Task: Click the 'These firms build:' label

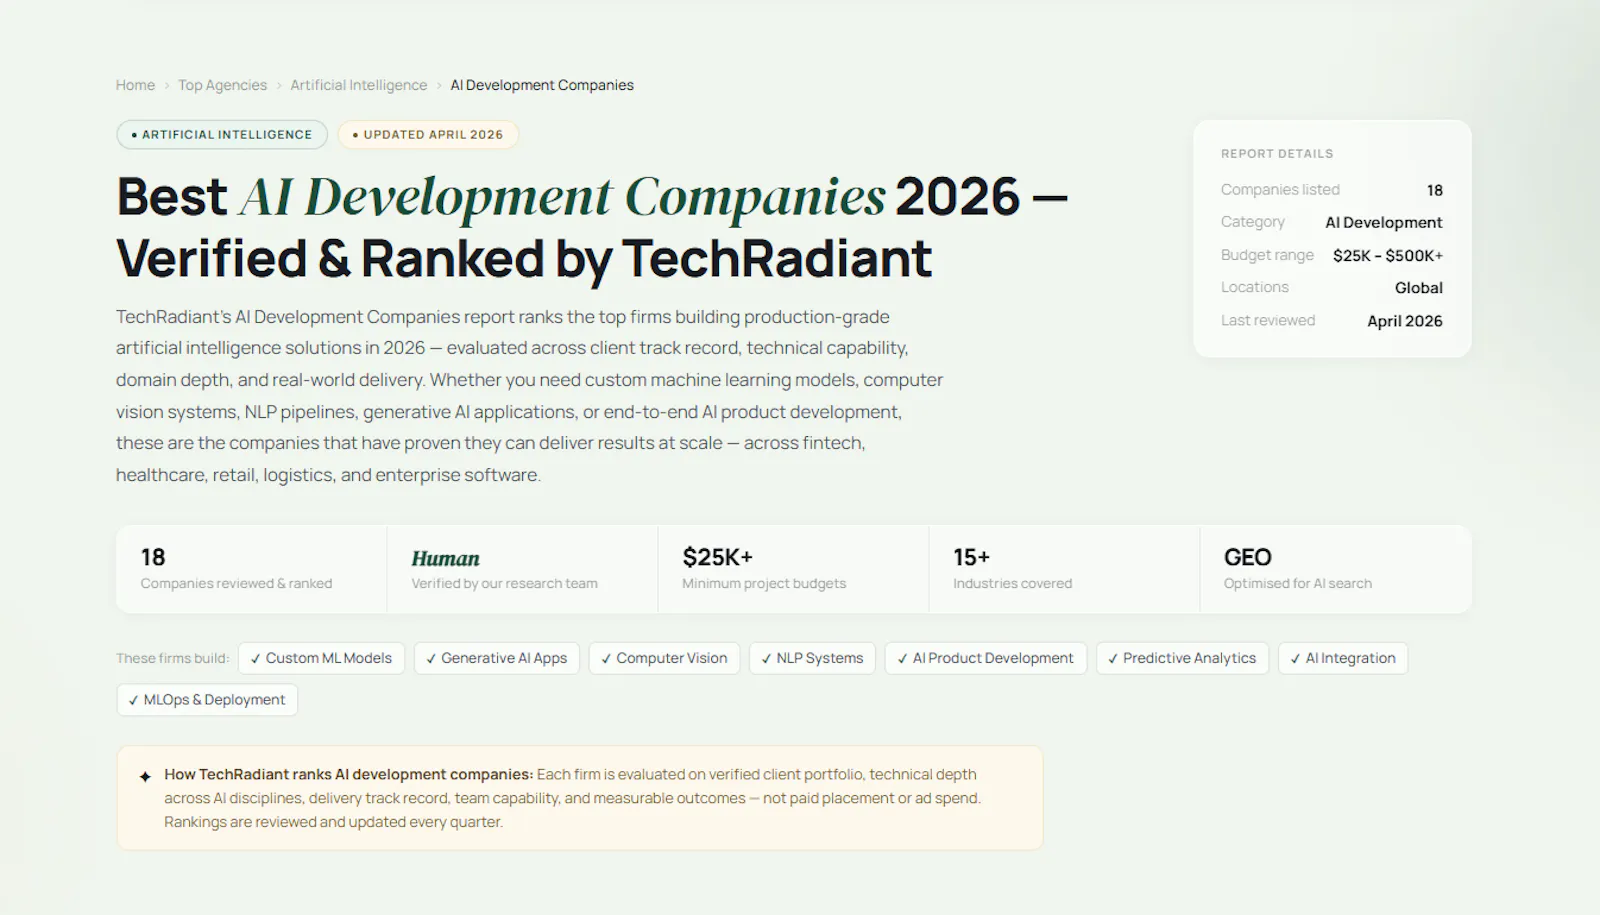Action: [172, 658]
